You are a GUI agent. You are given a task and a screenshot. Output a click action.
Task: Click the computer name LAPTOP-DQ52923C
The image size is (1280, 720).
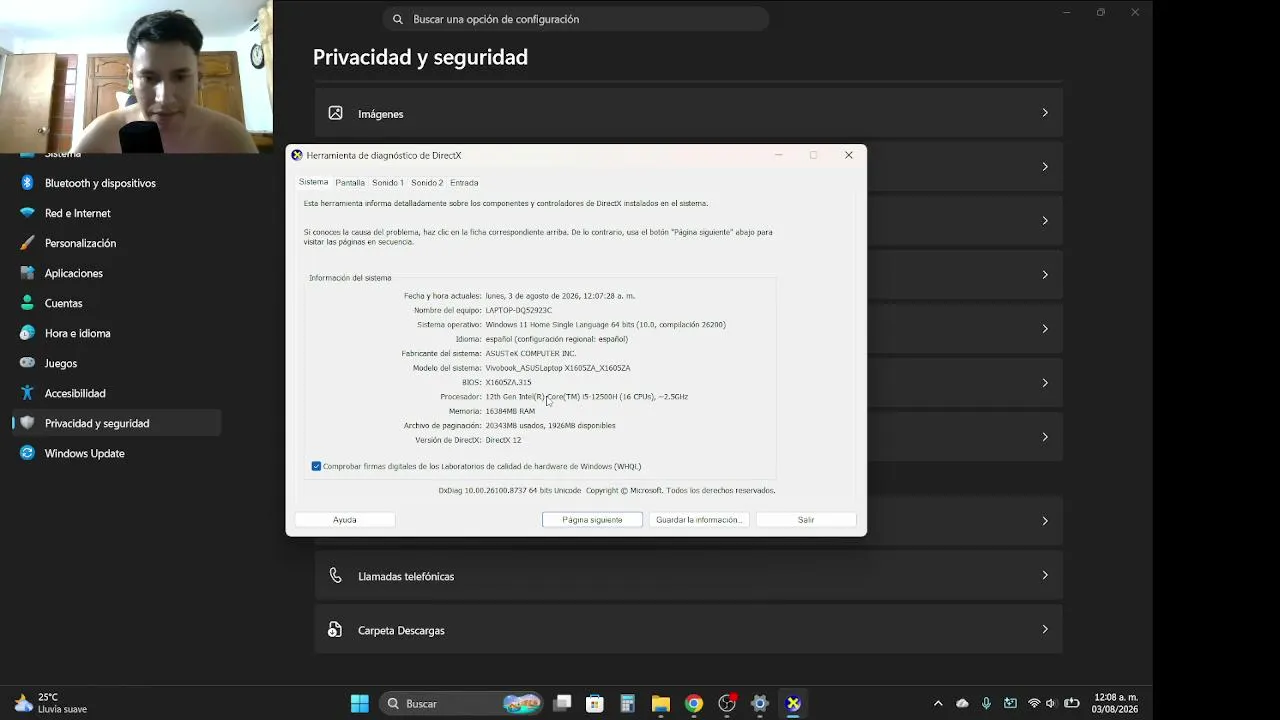[518, 310]
